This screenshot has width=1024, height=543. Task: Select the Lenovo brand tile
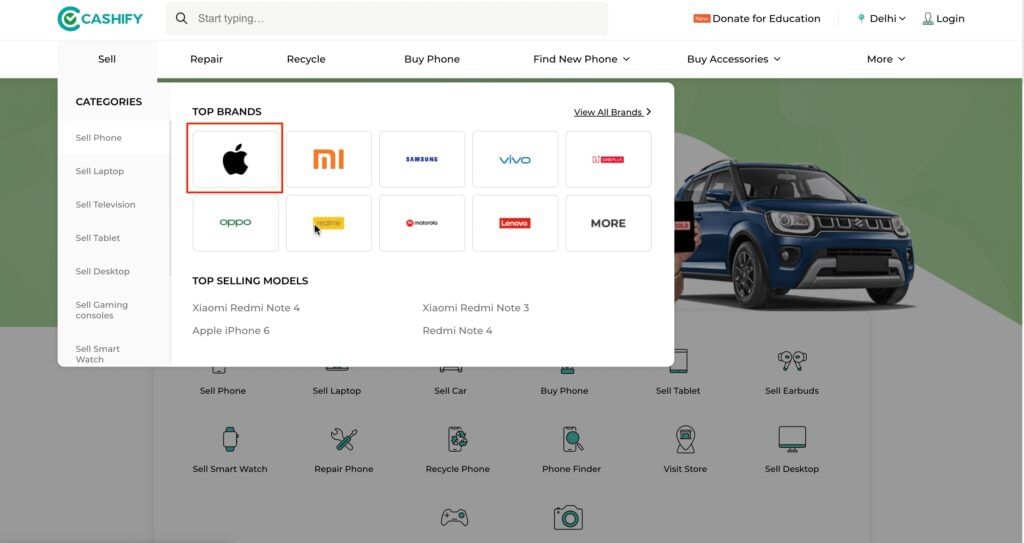pyautogui.click(x=515, y=223)
